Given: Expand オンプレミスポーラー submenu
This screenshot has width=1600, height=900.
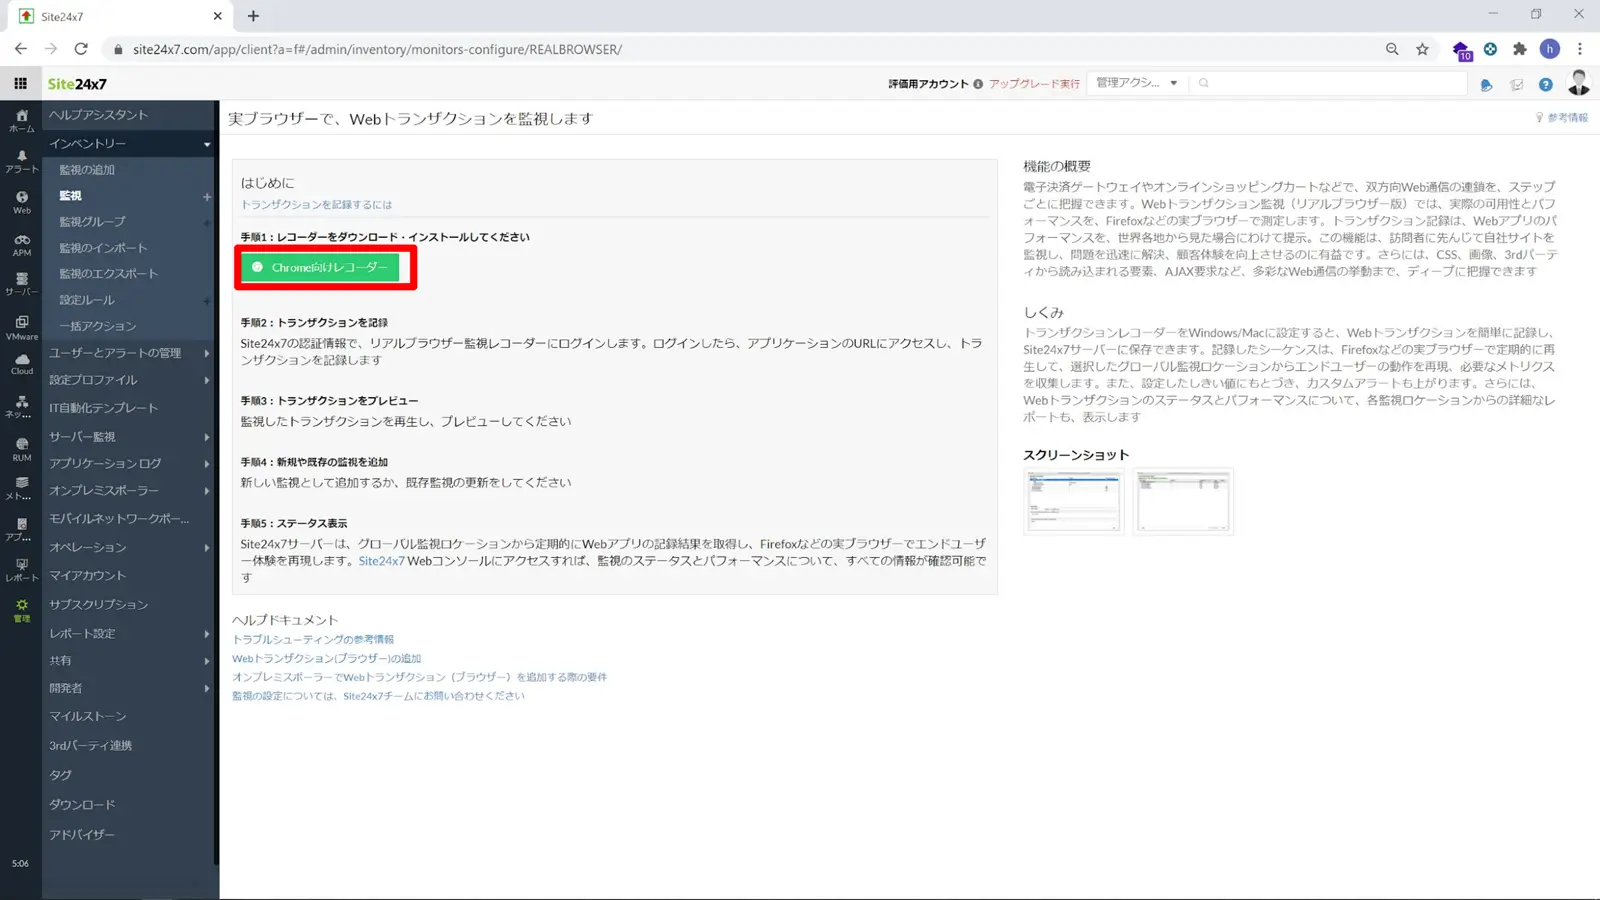Looking at the screenshot, I should (x=207, y=491).
